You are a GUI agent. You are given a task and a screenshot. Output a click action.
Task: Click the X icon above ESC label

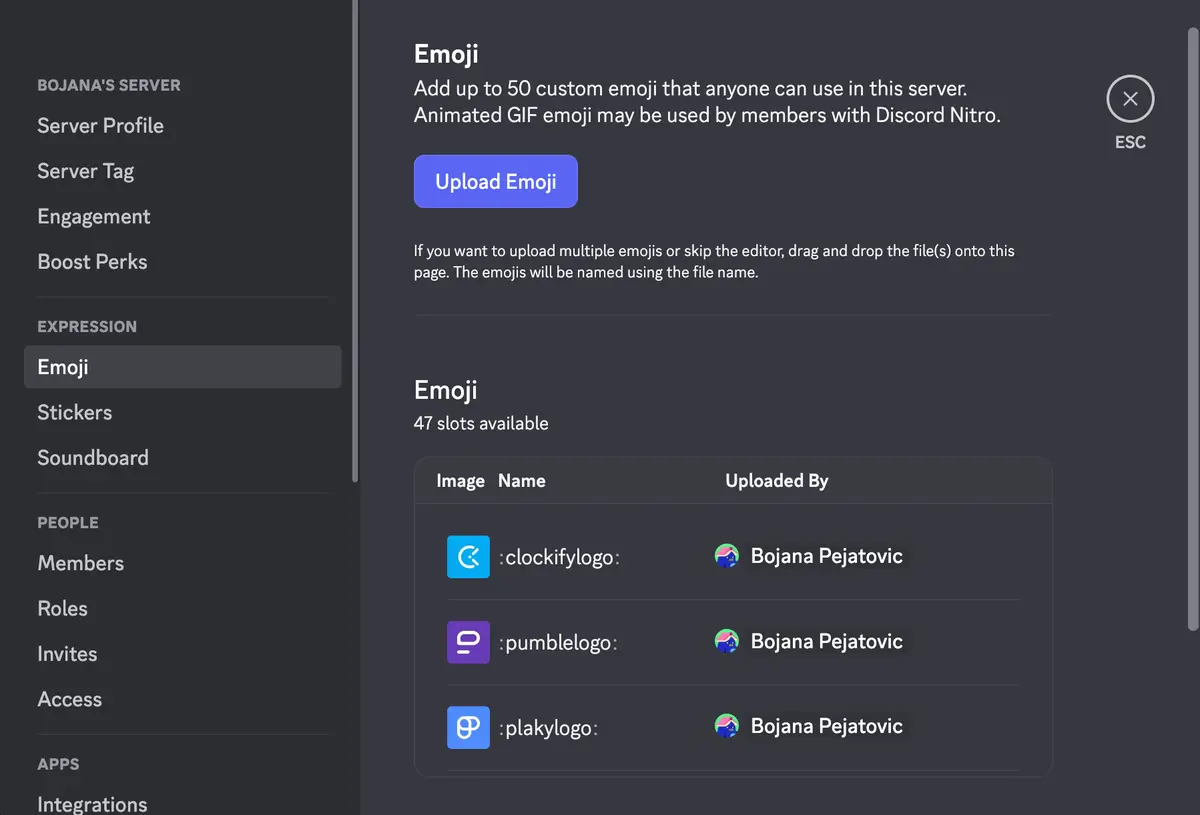pos(1130,98)
